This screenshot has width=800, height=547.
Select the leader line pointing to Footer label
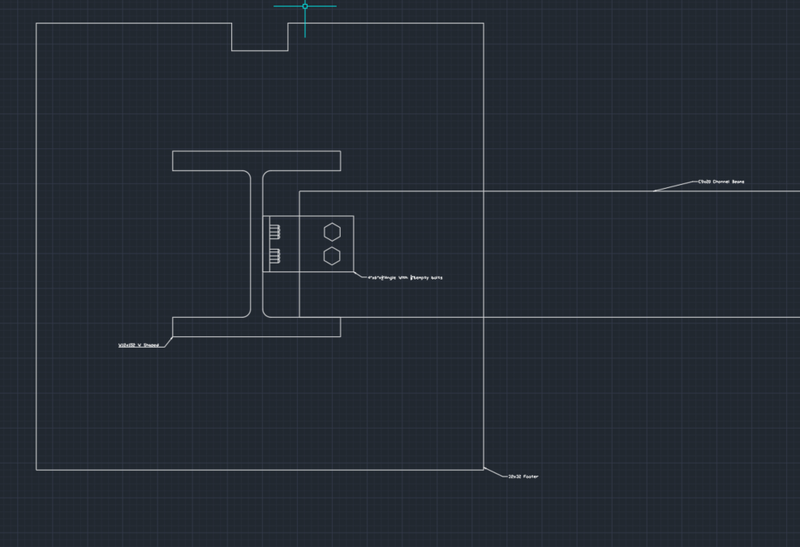(x=496, y=473)
